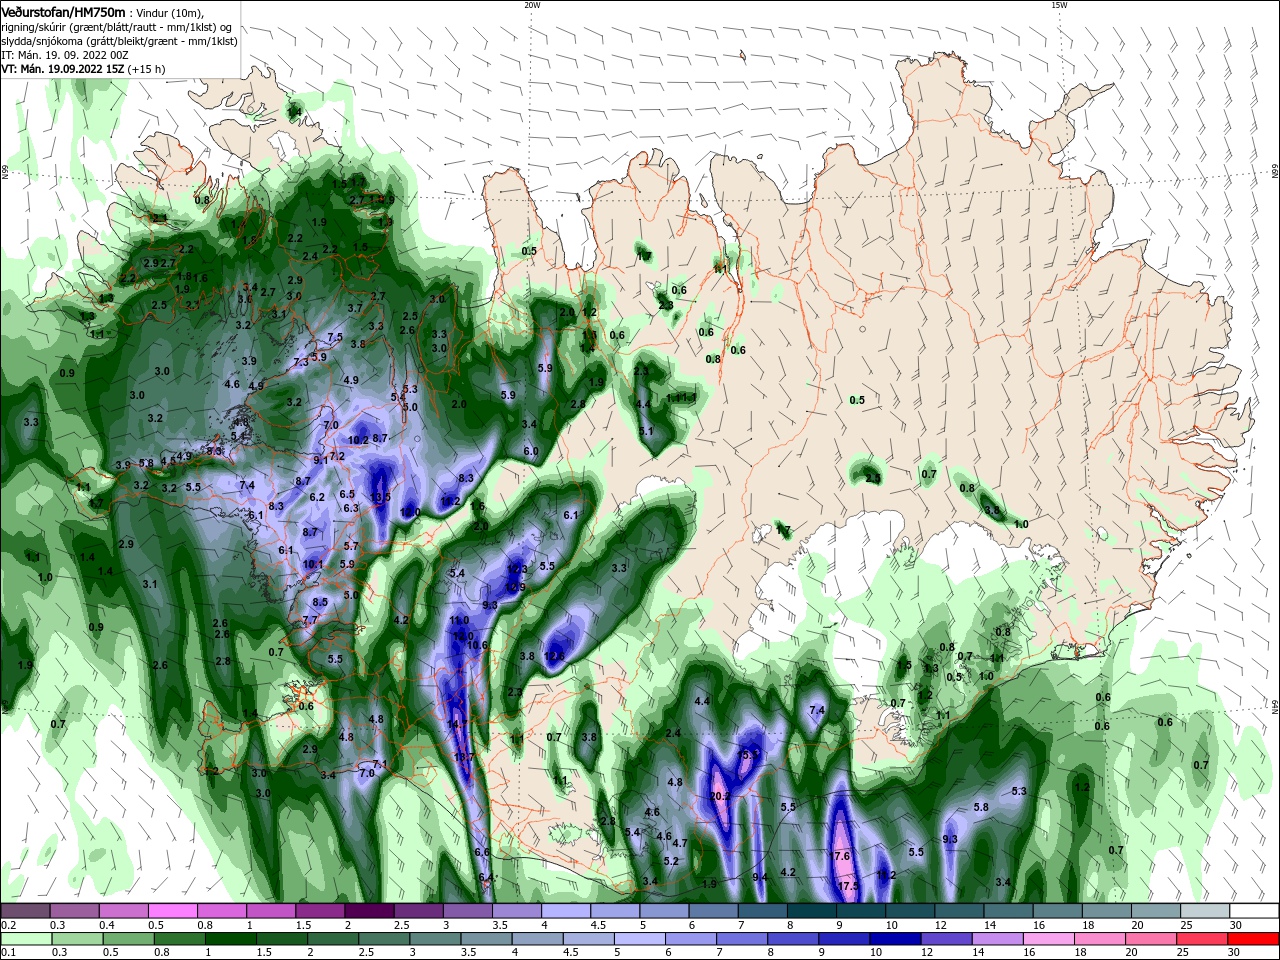The image size is (1280, 960).
Task: Select the dark purple 2 mm snow scale swatch
Action: point(370,911)
